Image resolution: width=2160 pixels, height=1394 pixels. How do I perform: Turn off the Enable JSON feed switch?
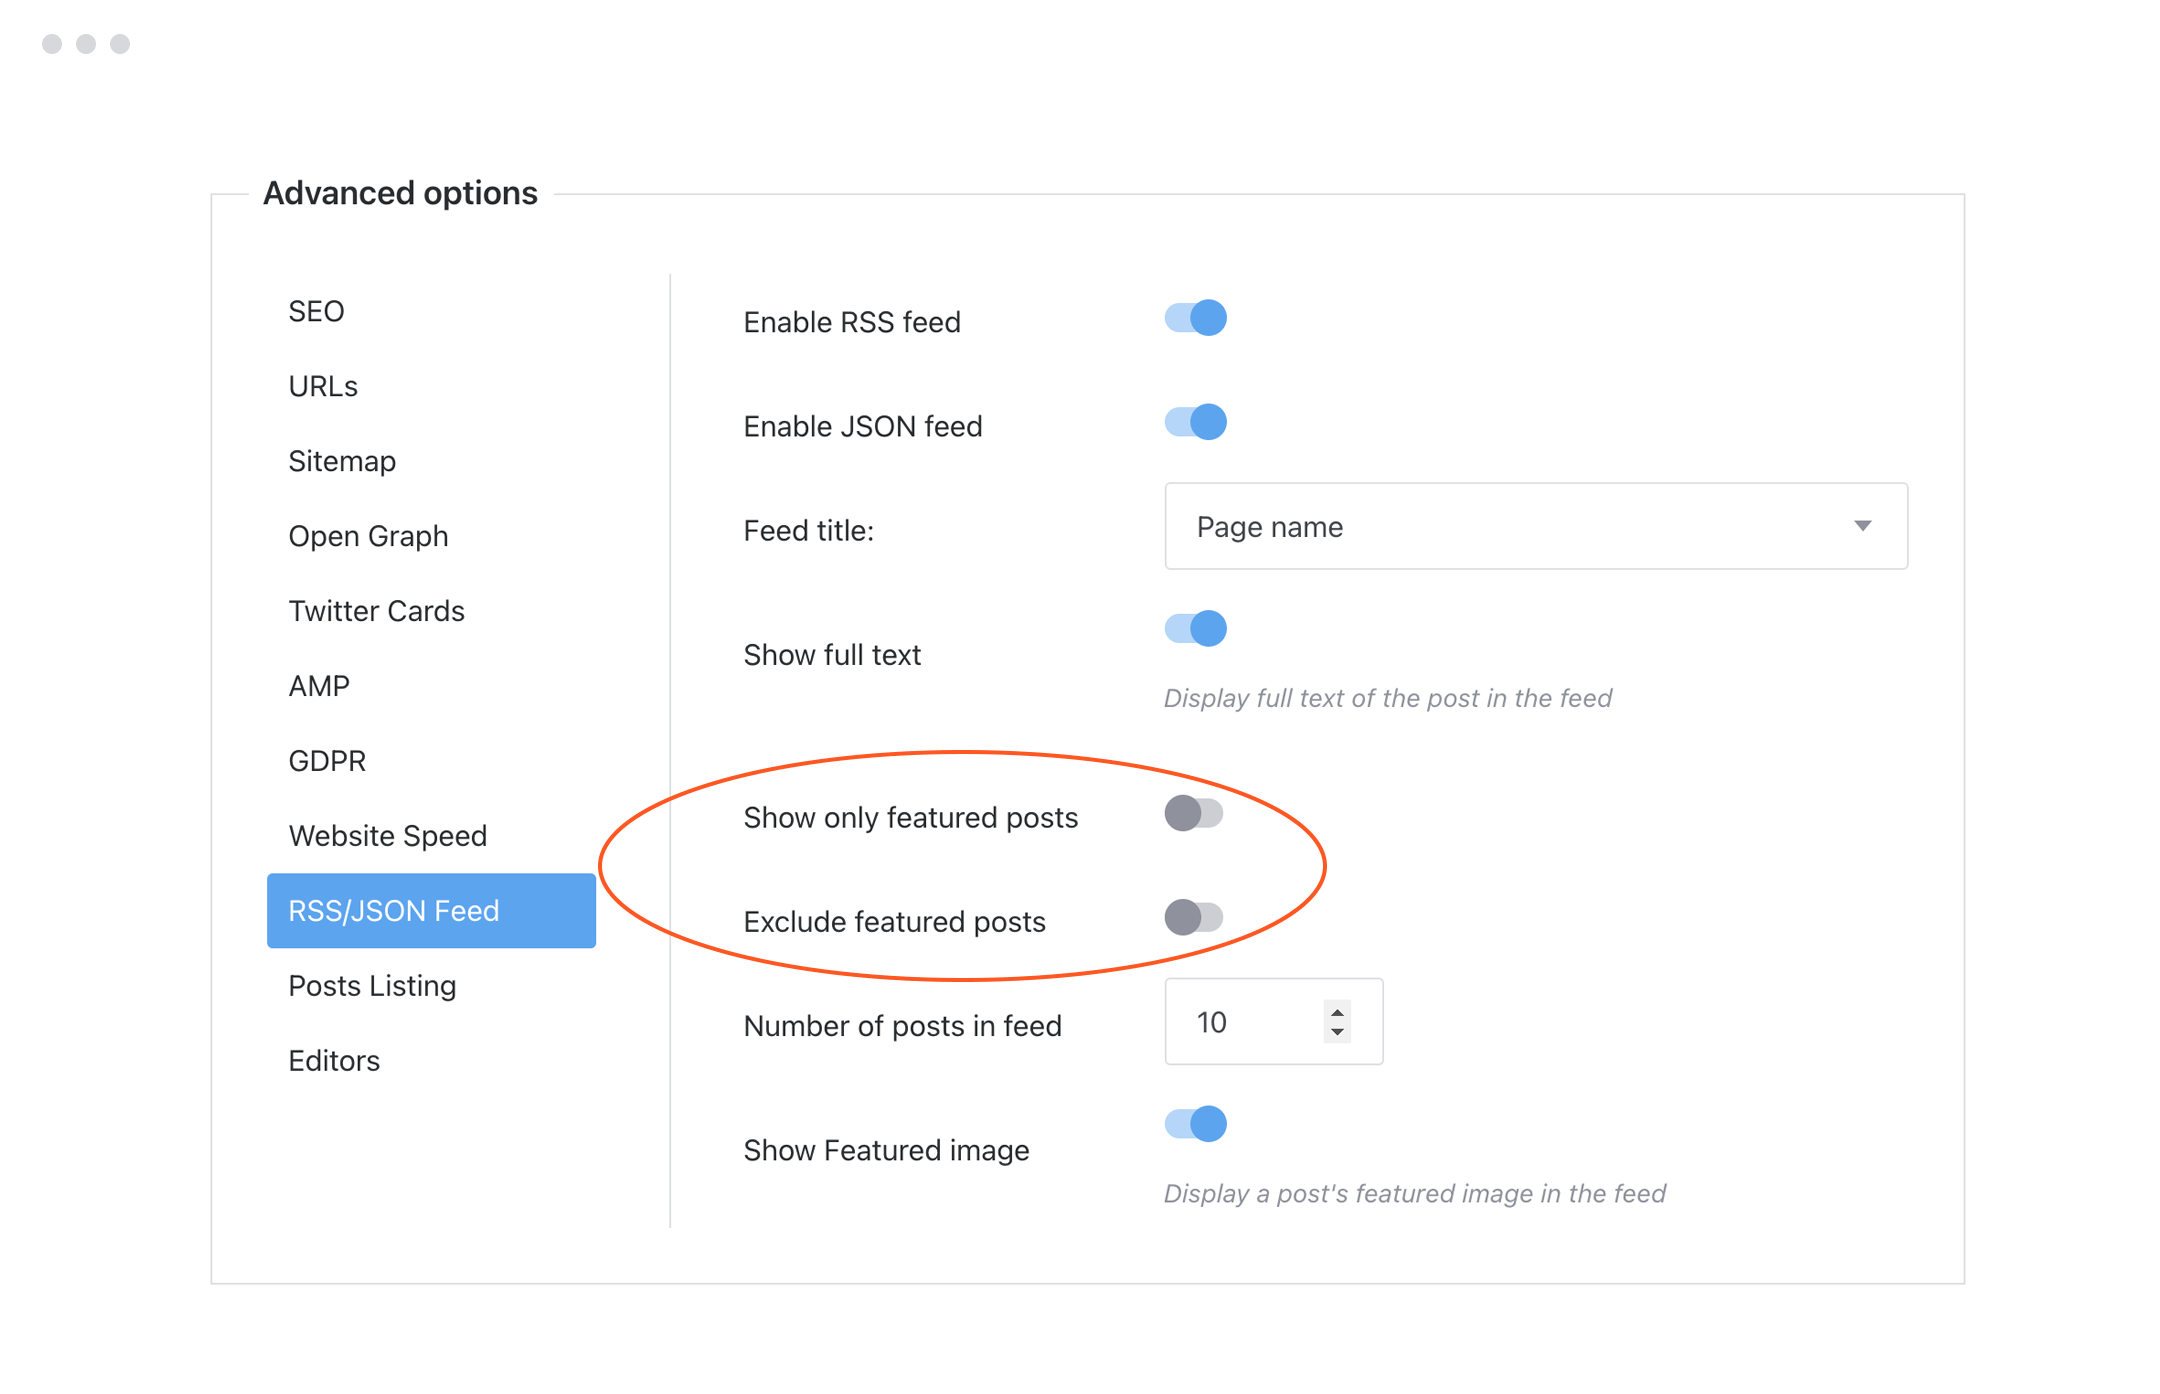tap(1195, 422)
